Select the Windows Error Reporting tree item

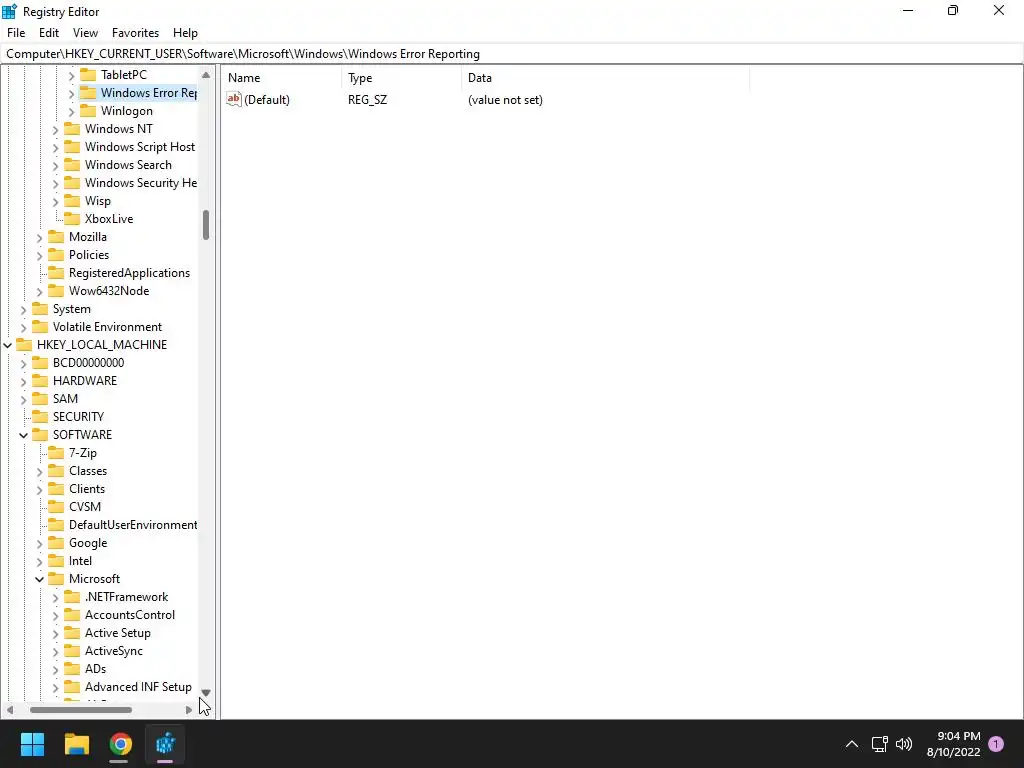pos(148,93)
